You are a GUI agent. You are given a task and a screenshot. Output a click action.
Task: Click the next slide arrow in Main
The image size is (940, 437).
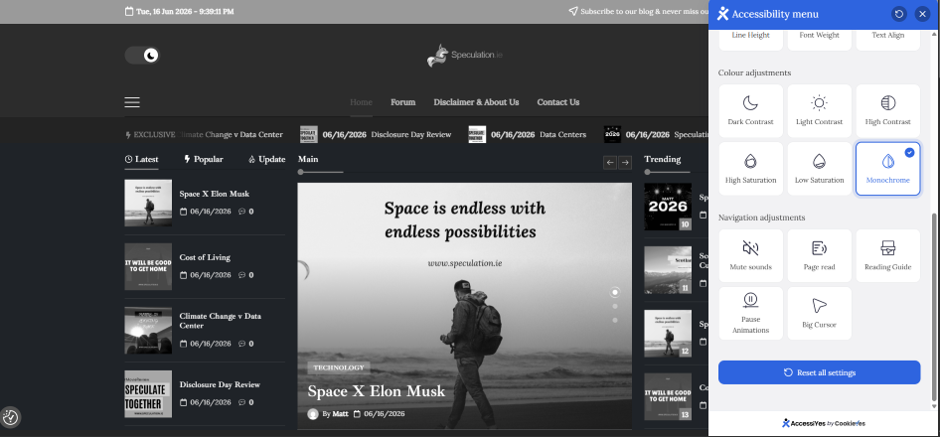[x=625, y=162]
